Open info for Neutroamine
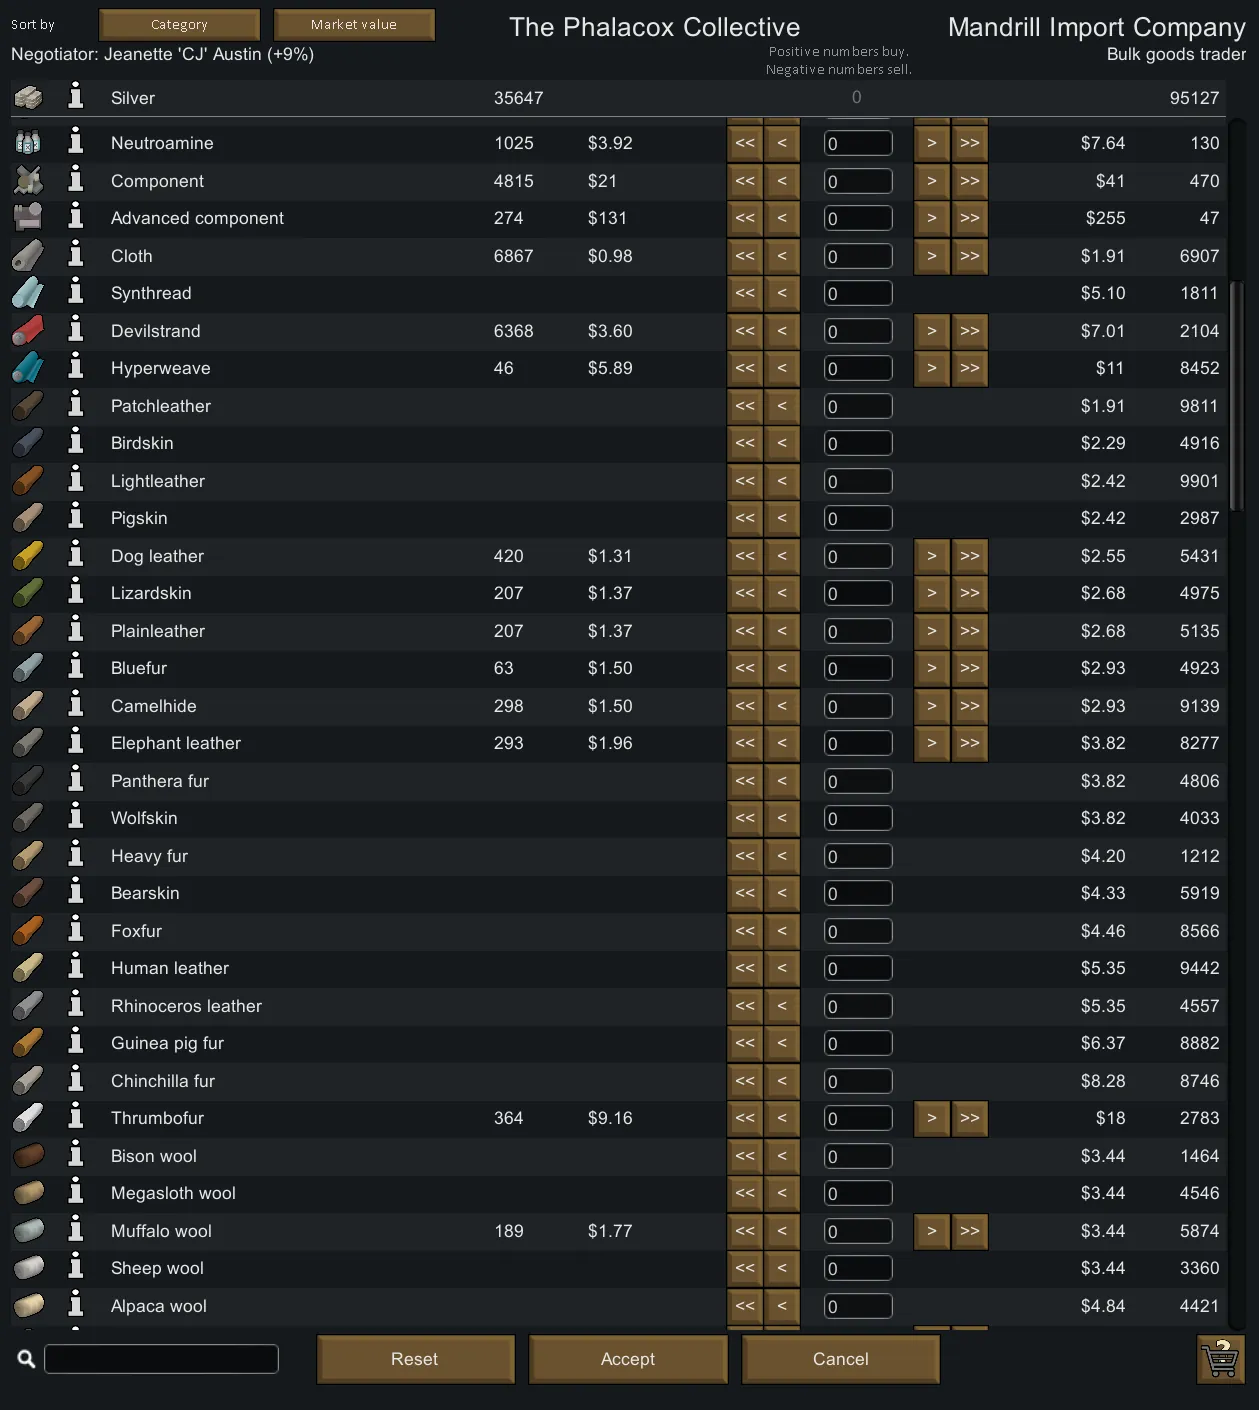Image resolution: width=1259 pixels, height=1410 pixels. point(75,142)
